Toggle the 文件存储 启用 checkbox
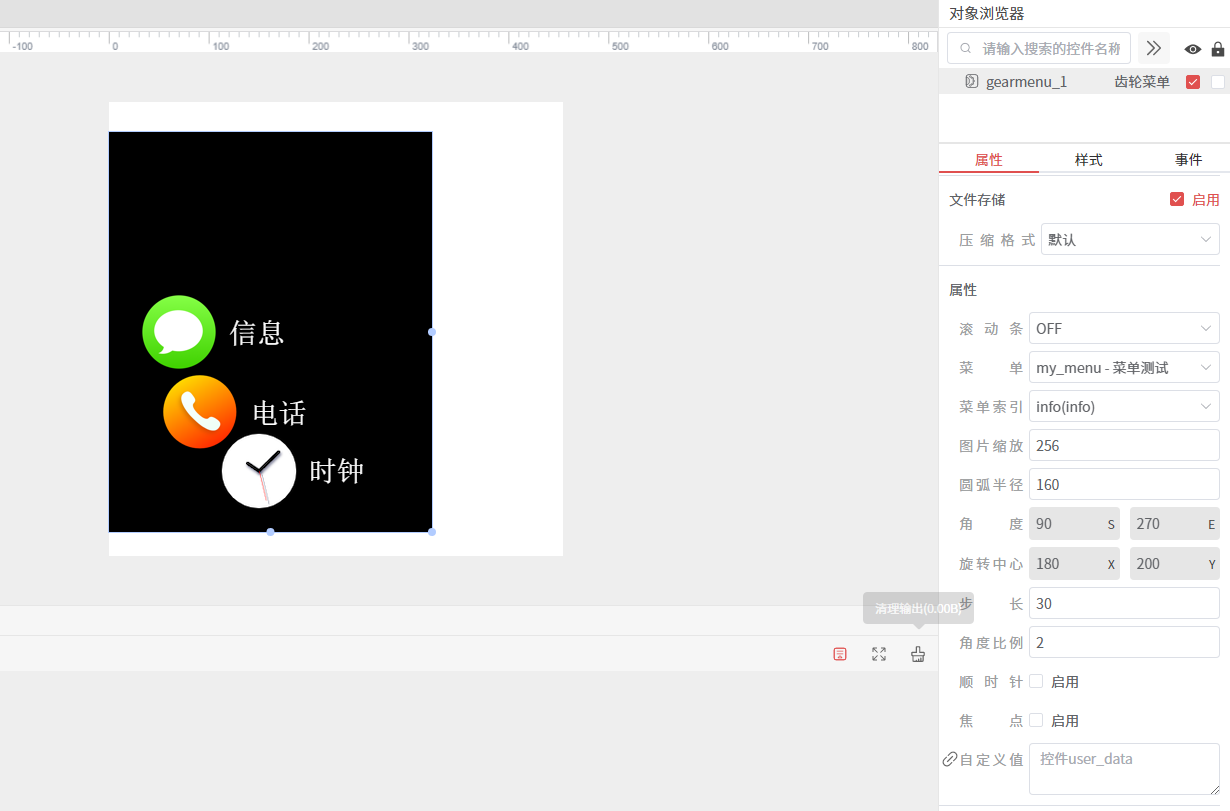 [1177, 199]
